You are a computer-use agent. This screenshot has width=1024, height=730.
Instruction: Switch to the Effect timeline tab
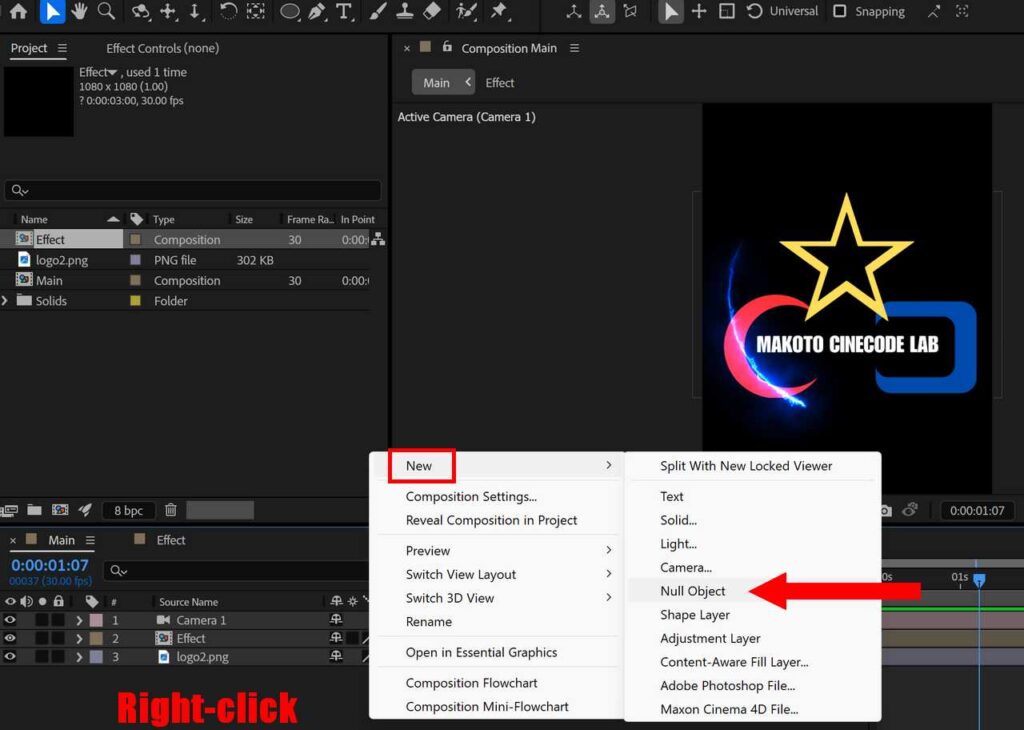[x=170, y=540]
